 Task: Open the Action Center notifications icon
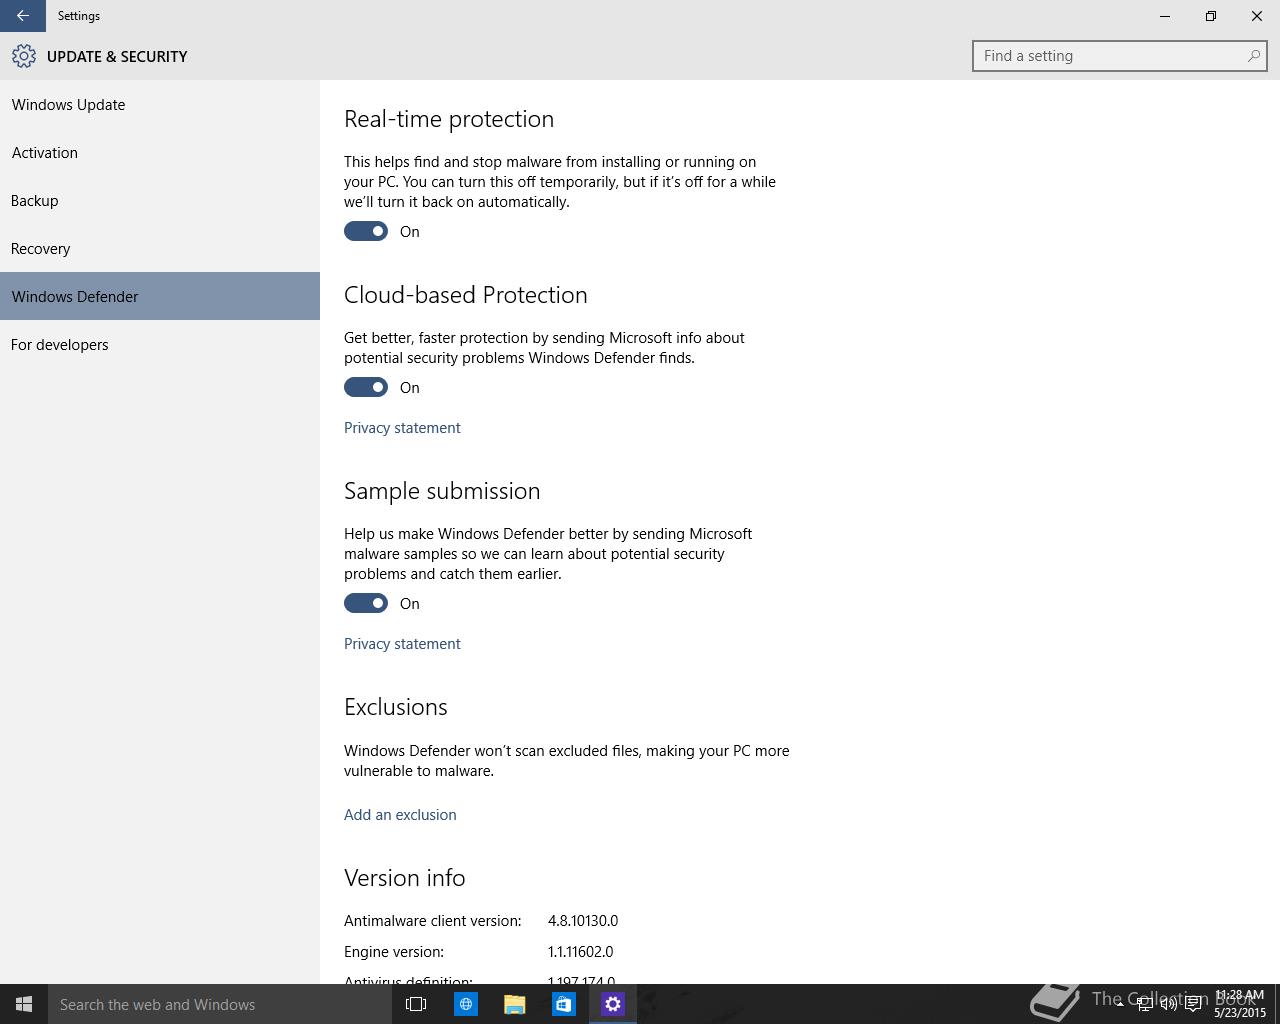coord(1193,1004)
